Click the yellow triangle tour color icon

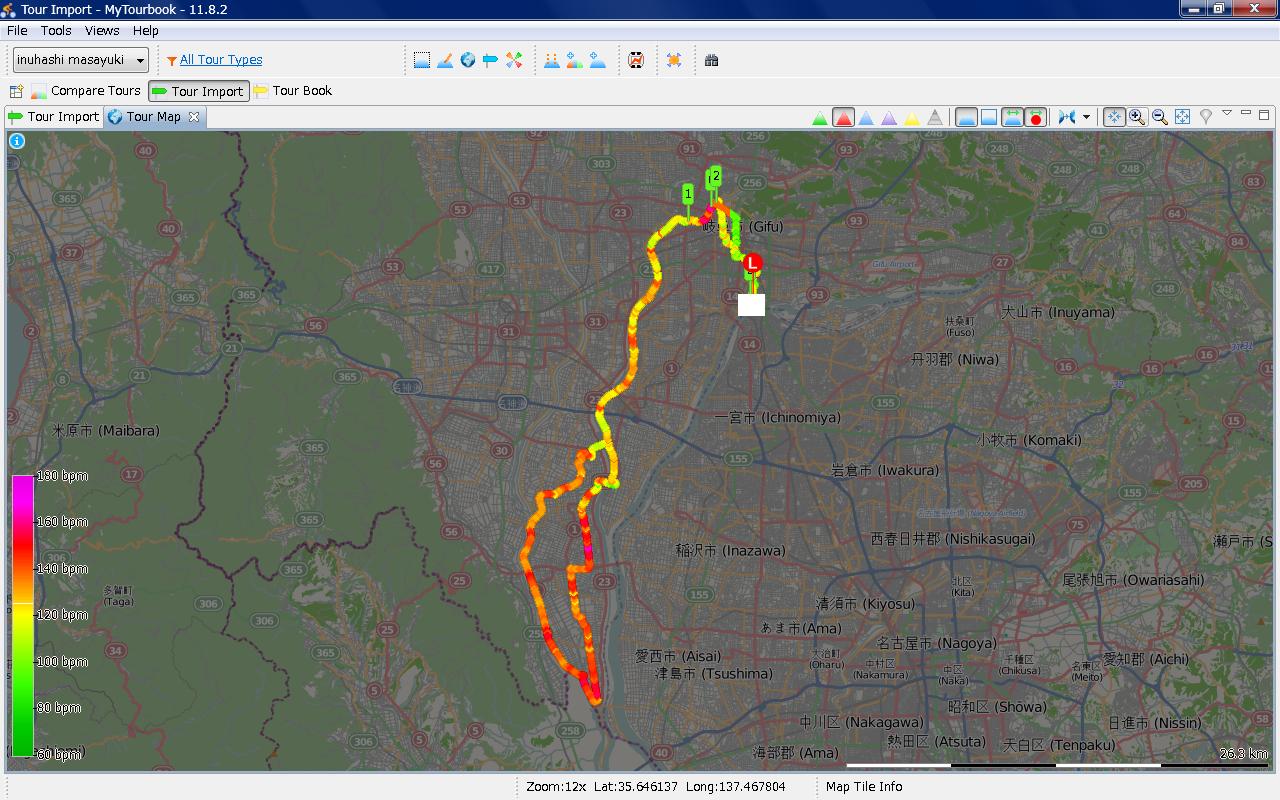(912, 117)
